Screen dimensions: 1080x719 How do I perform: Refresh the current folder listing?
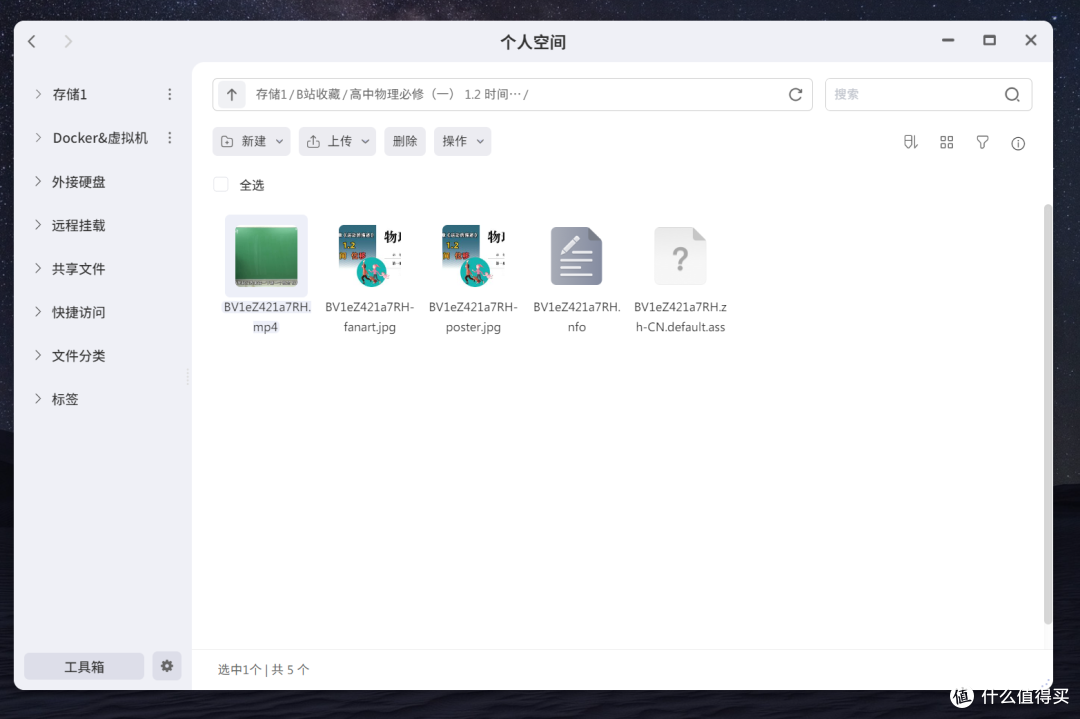796,94
